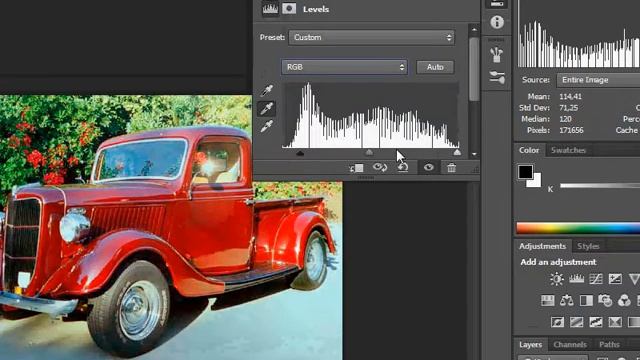Reset adjustment to defaults

[x=403, y=167]
